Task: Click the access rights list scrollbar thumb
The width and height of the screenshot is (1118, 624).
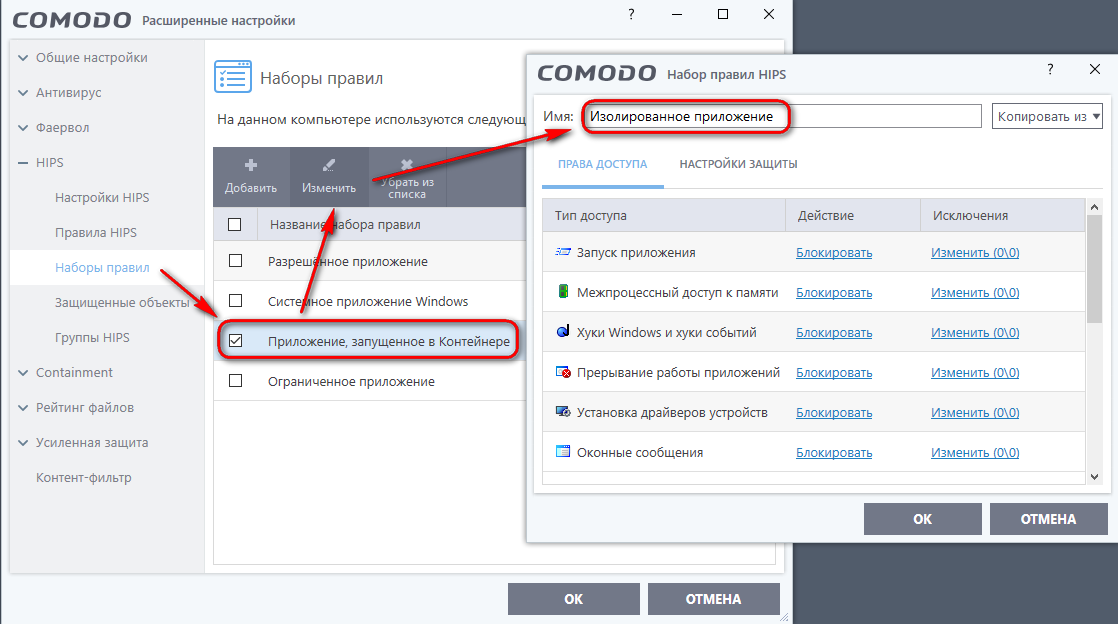Action: (x=1094, y=269)
